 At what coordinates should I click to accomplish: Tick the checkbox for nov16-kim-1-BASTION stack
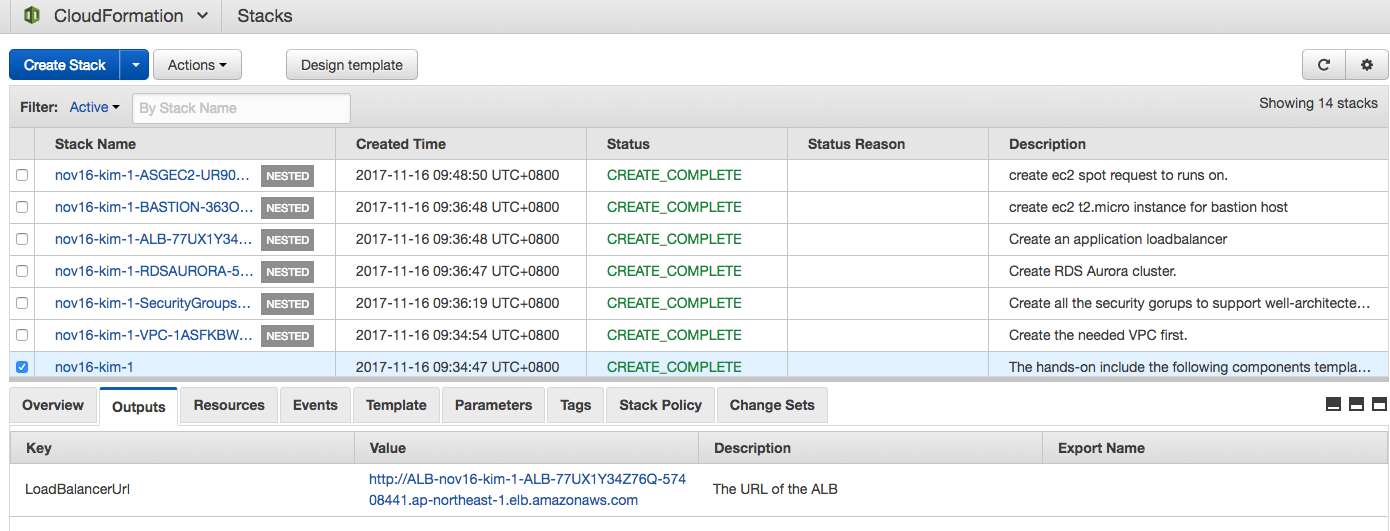click(22, 207)
